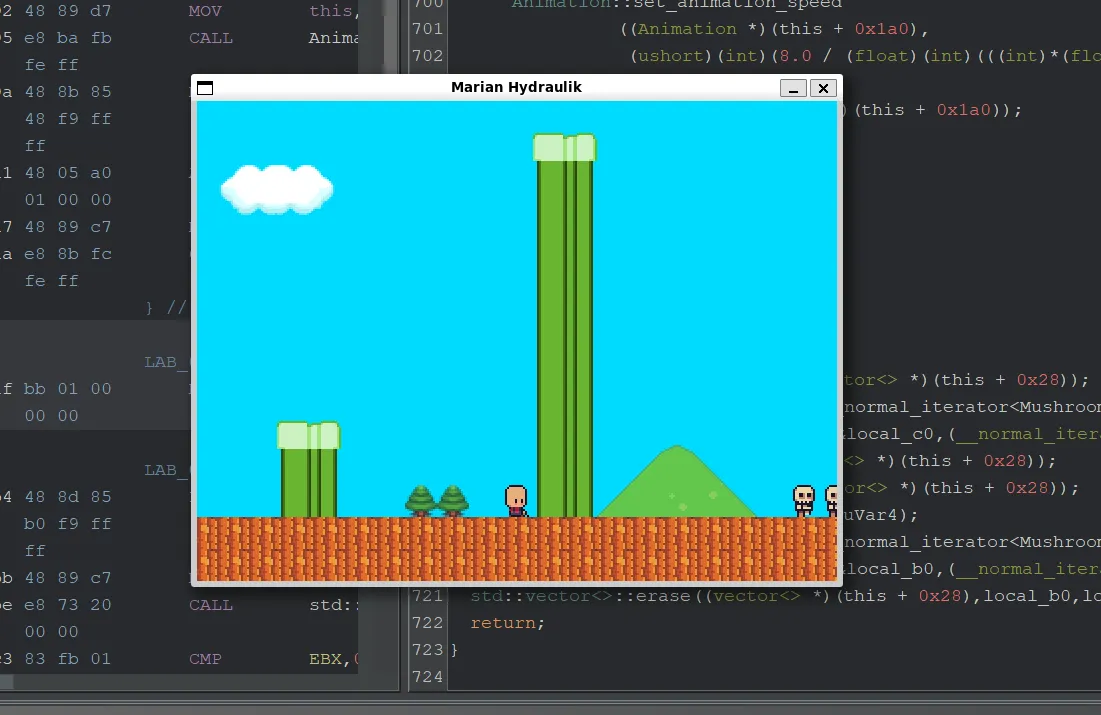
Task: Click the right small pine tree
Action: coord(453,500)
